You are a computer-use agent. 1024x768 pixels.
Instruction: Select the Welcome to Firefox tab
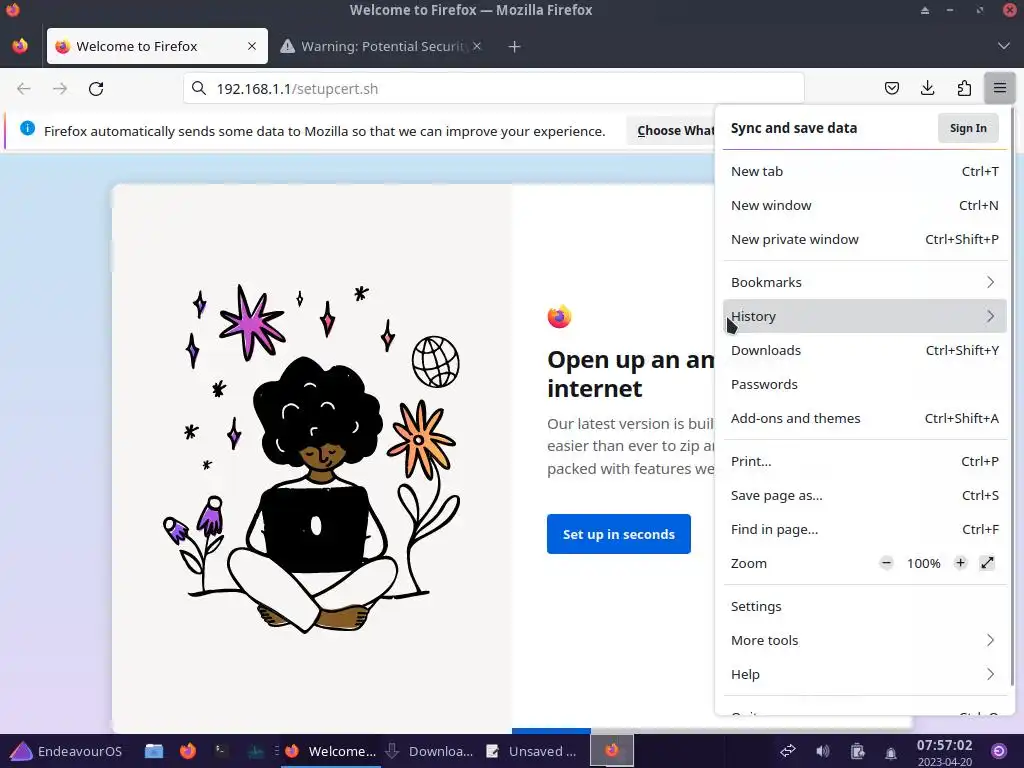(157, 46)
